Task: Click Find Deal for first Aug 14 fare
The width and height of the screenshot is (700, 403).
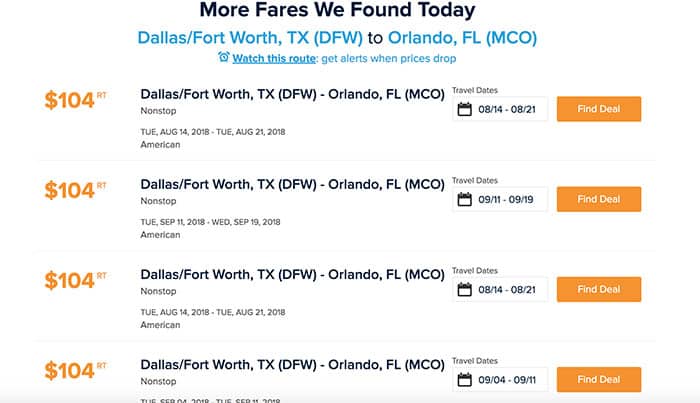Action: (x=599, y=109)
